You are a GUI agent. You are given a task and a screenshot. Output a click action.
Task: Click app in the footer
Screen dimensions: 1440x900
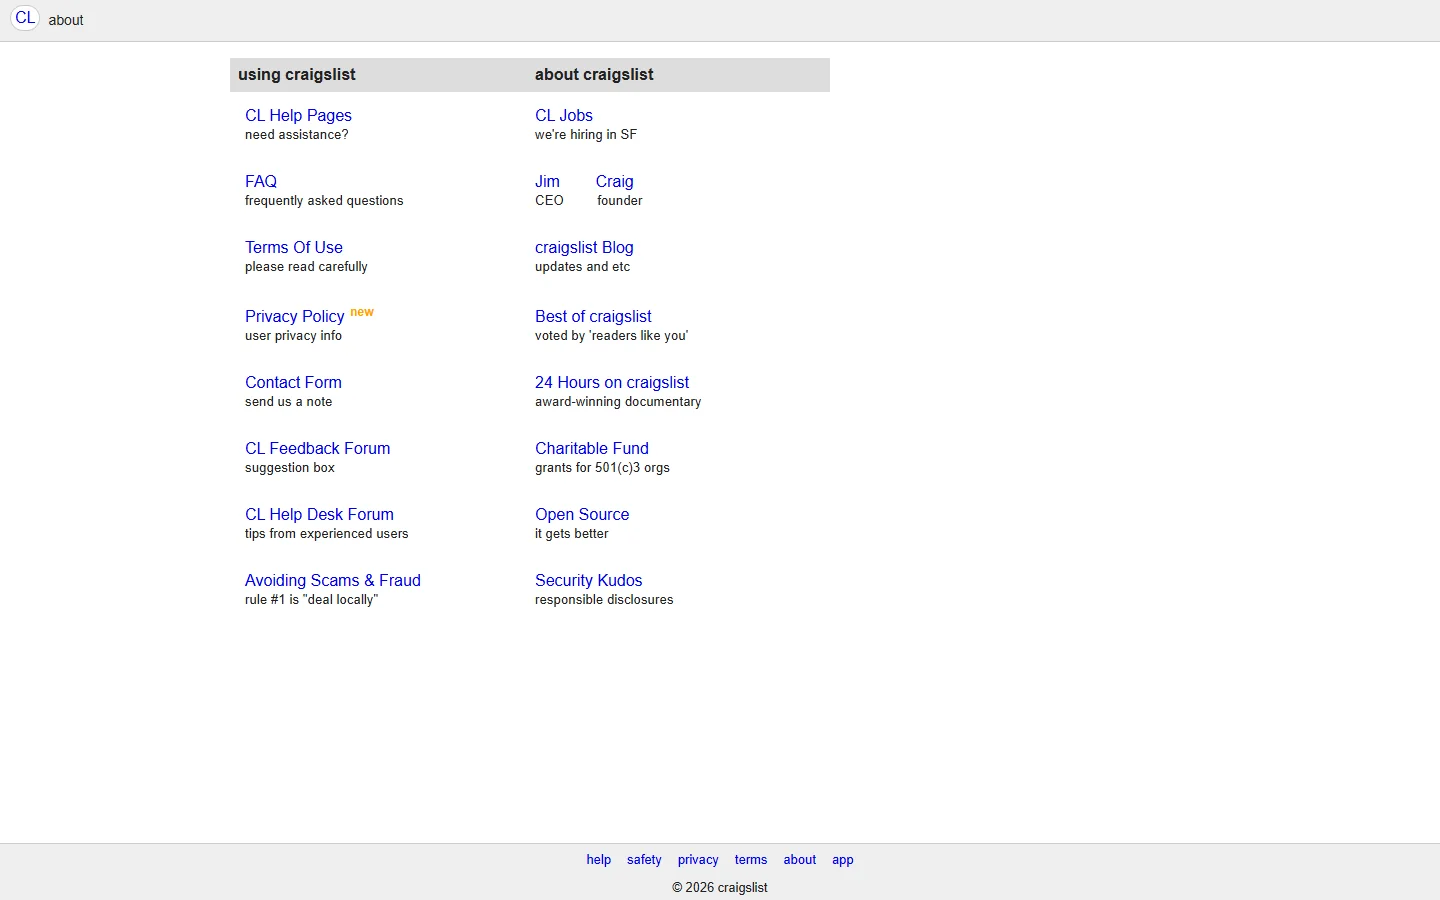point(843,860)
